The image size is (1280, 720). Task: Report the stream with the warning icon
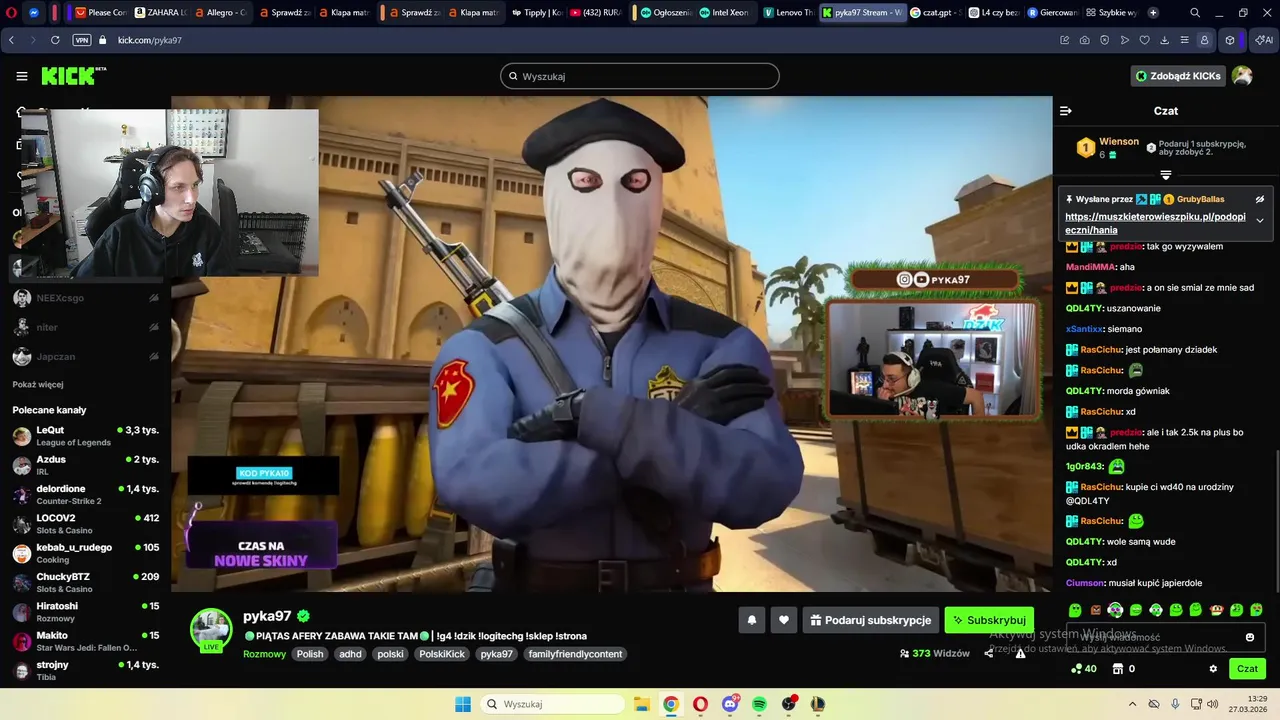(1020, 653)
